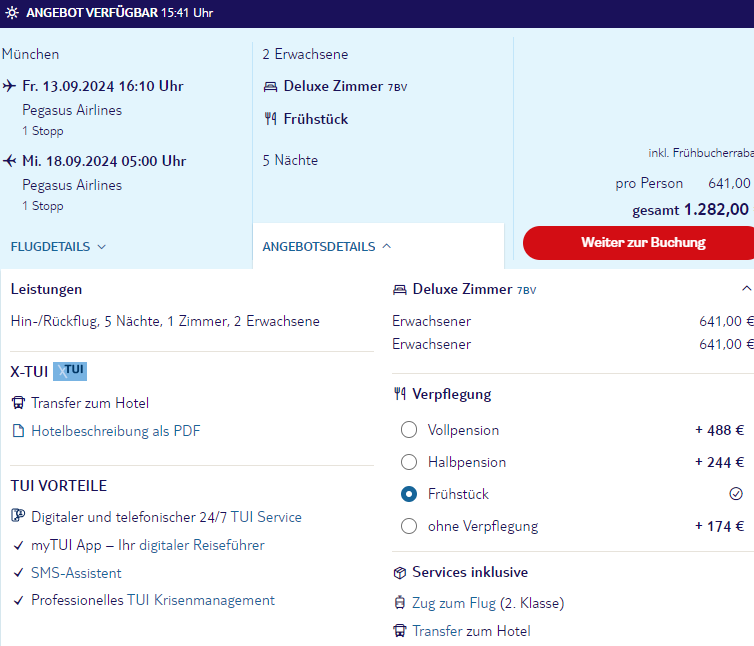
Task: Click the pro Person 641,00 price
Action: click(x=683, y=183)
